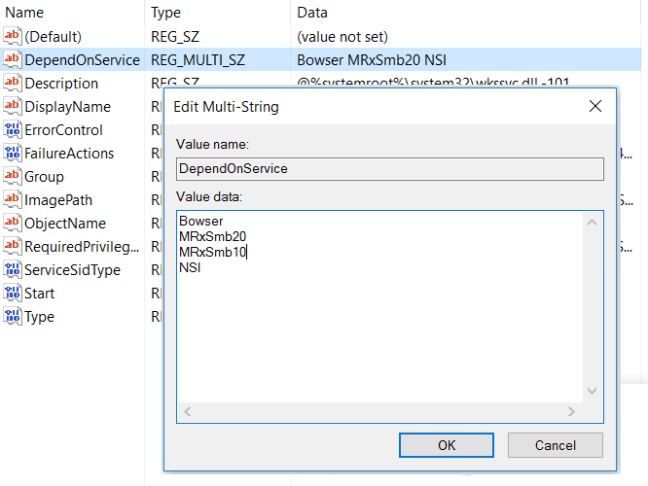
Task: Click the Type DWORD value icon
Action: pos(13,317)
